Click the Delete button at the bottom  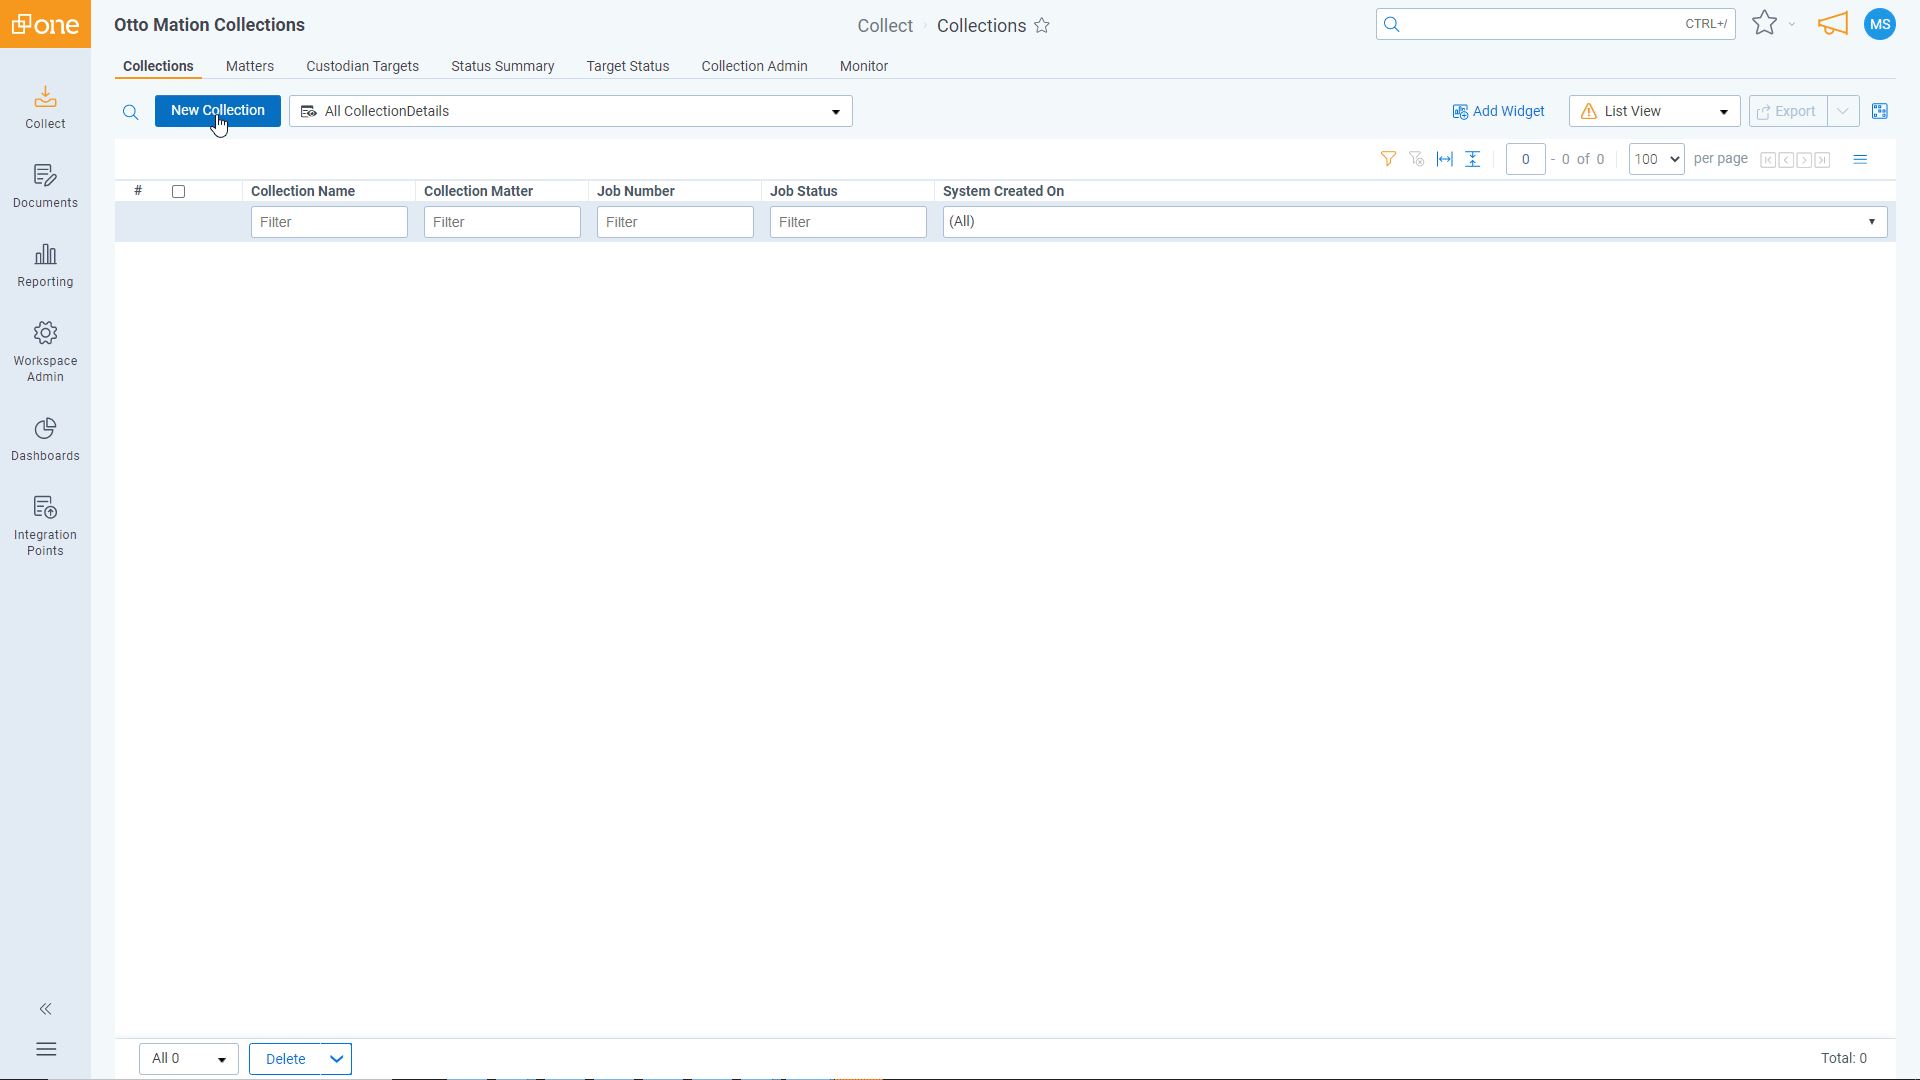286,1058
